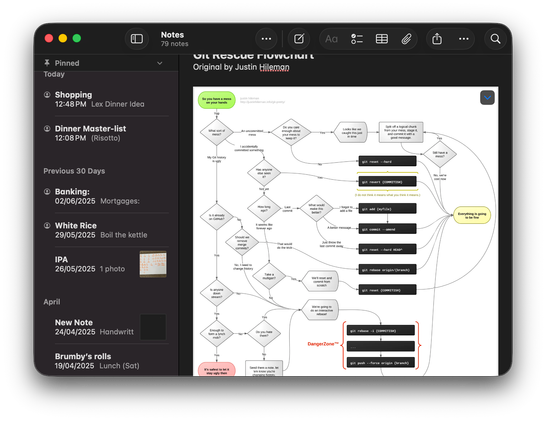This screenshot has height=421, width=546.
Task: Attach a file with paperclip icon
Action: pyautogui.click(x=406, y=39)
